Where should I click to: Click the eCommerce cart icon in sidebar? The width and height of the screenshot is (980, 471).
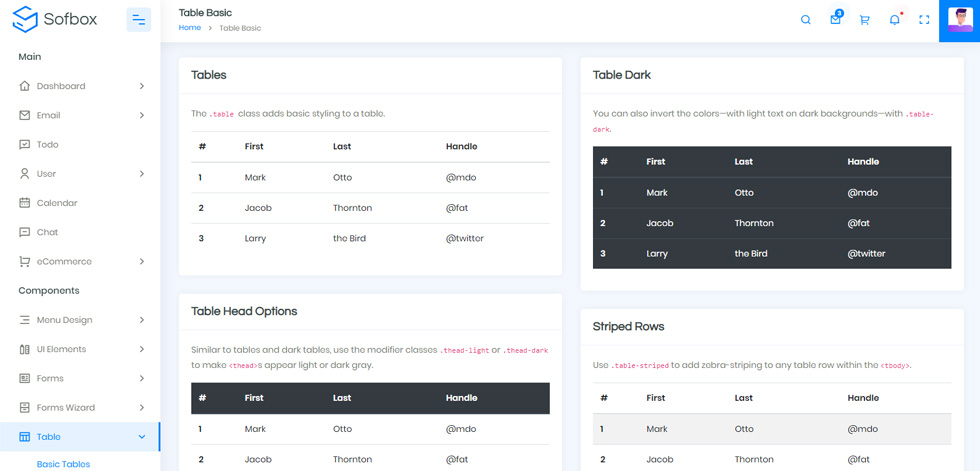click(x=24, y=261)
